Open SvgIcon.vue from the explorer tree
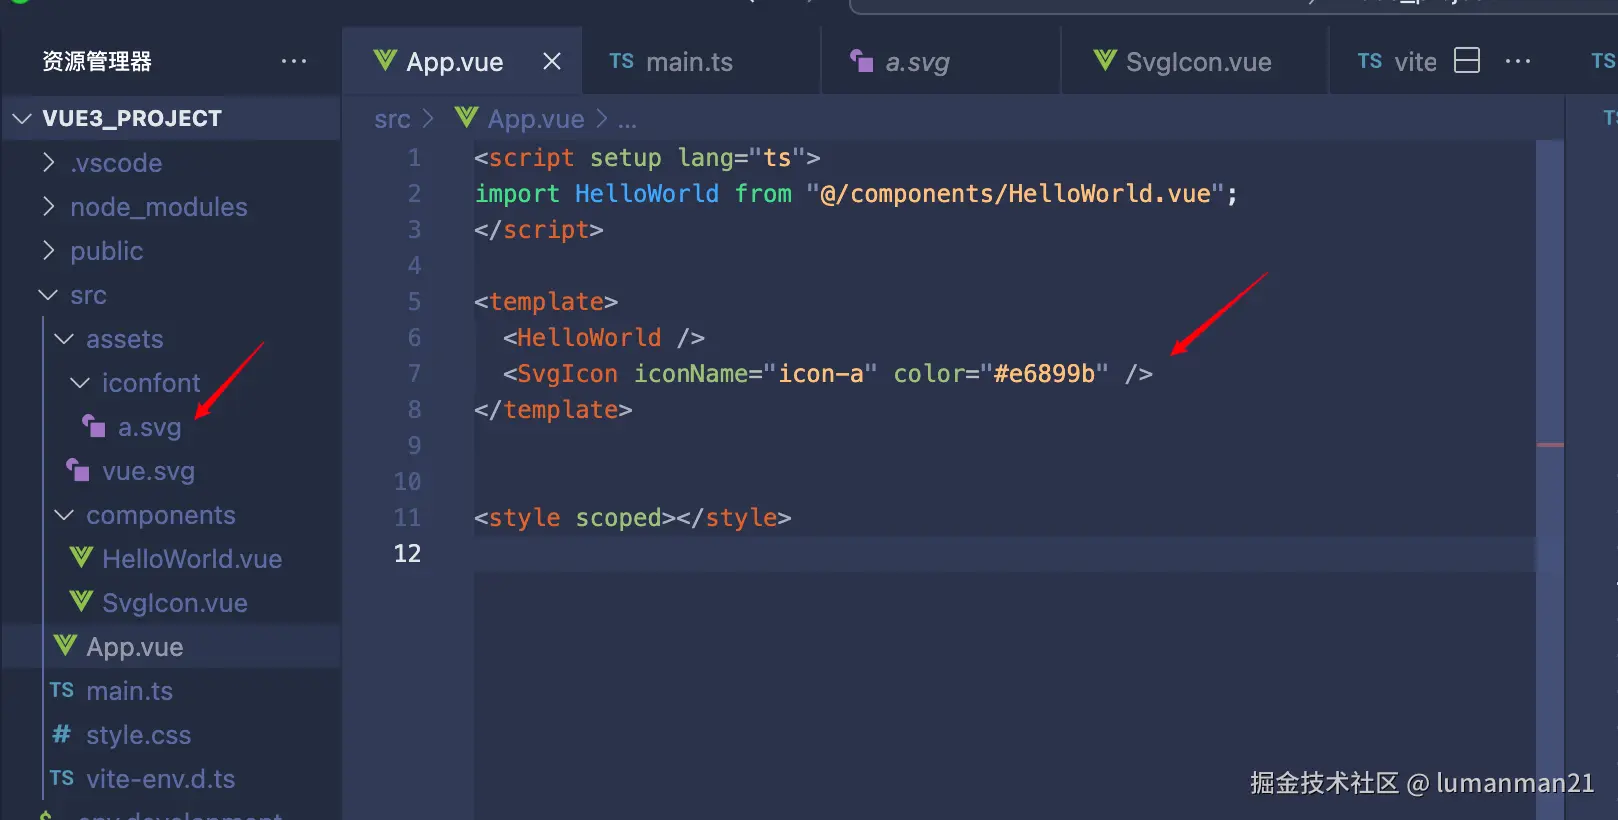 174,603
